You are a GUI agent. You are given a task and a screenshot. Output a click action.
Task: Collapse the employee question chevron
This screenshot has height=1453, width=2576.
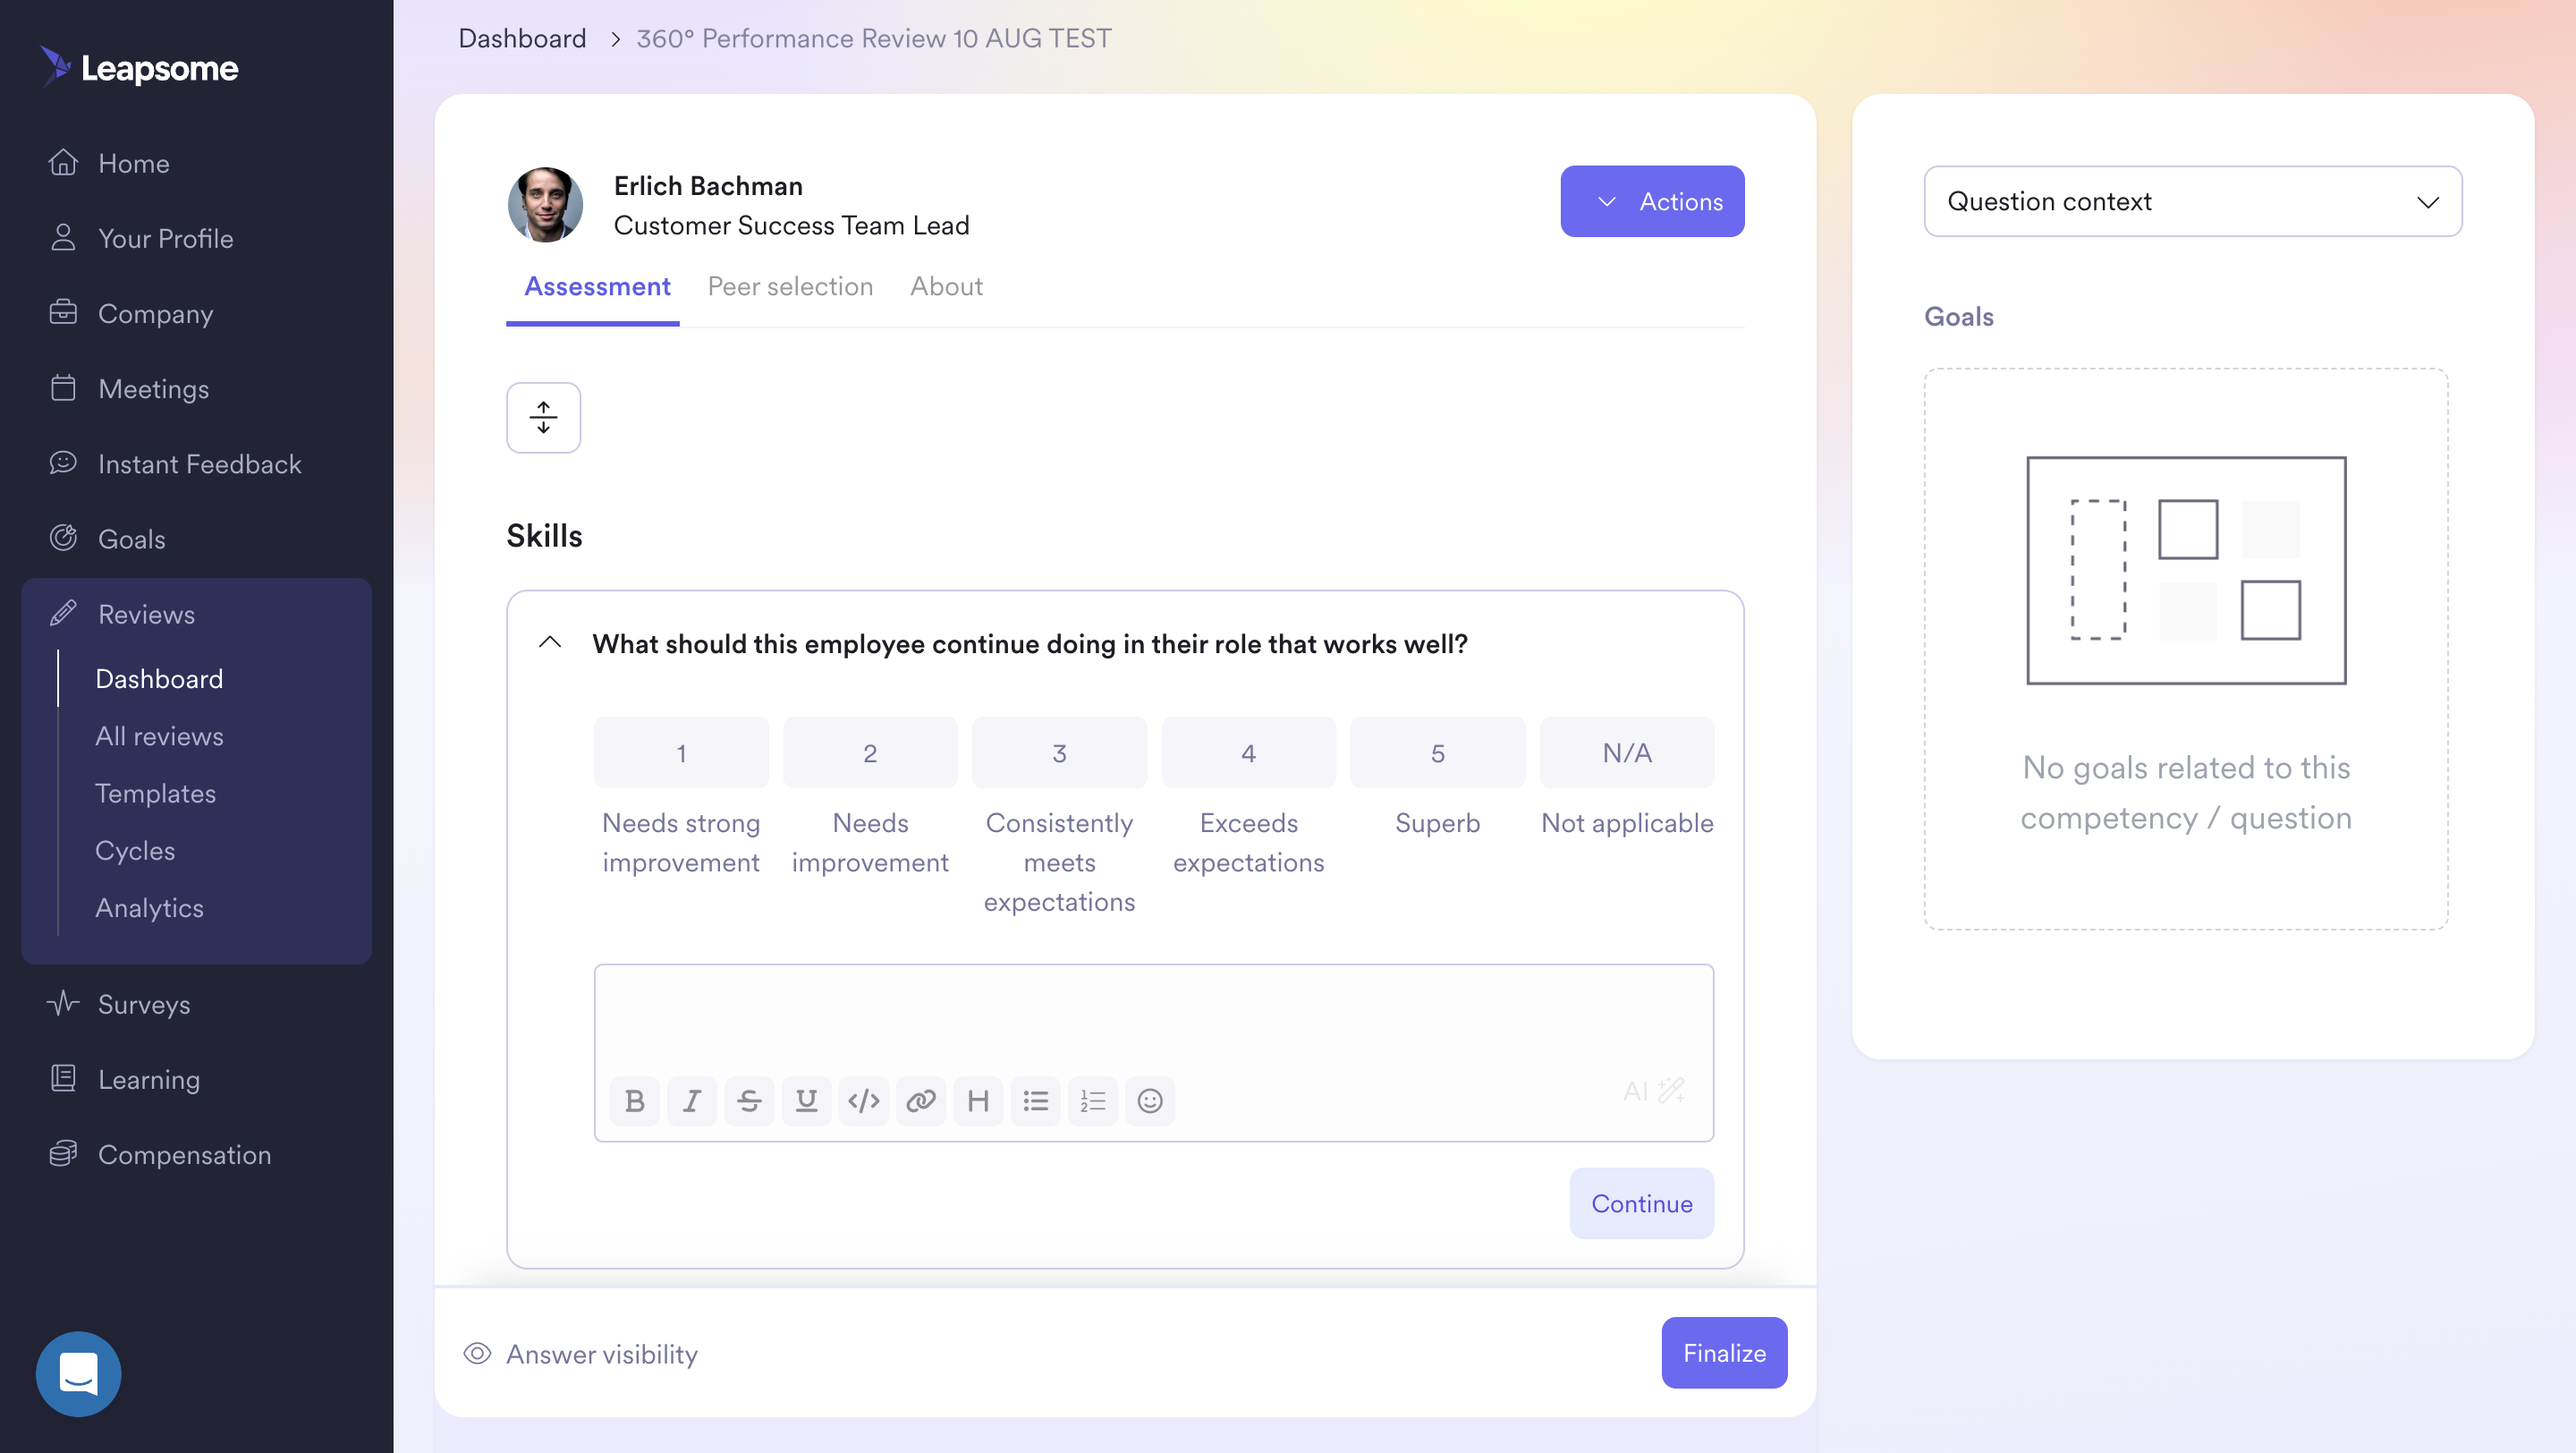550,642
